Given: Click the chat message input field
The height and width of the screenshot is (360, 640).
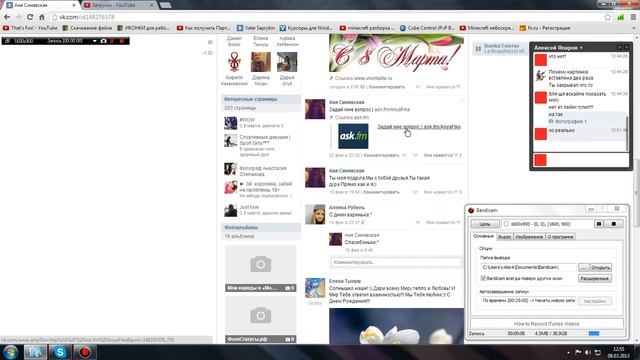Looking at the screenshot, I should (588, 160).
